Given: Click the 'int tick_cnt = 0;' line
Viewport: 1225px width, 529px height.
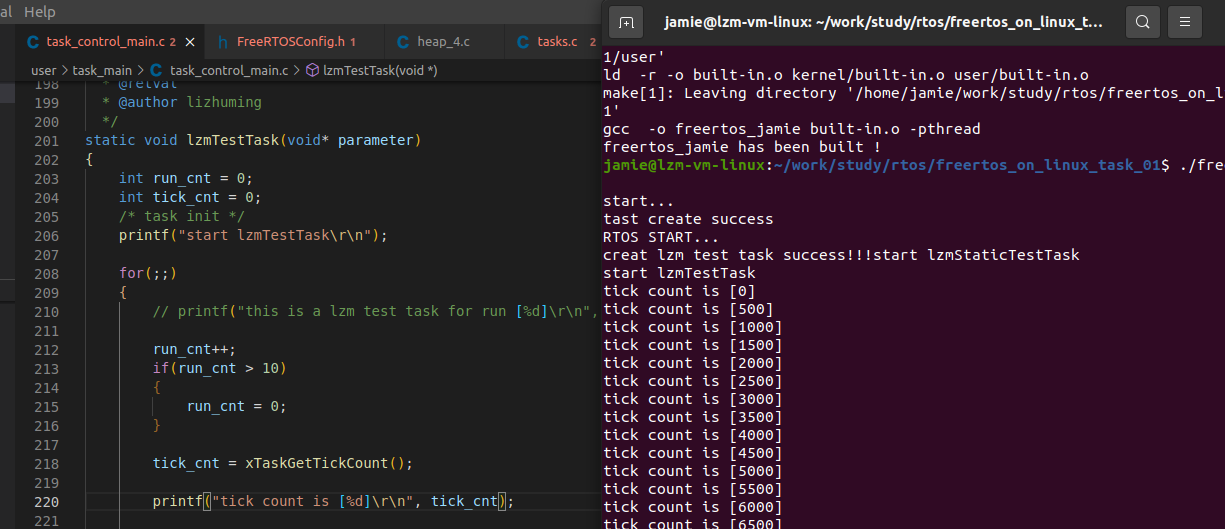Looking at the screenshot, I should 190,198.
